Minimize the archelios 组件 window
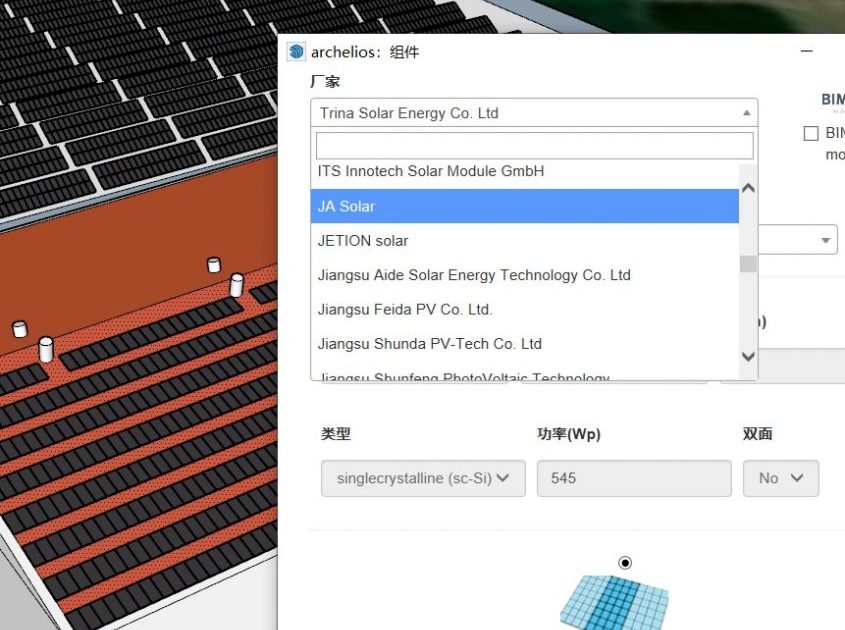This screenshot has height=630, width=845. point(807,51)
